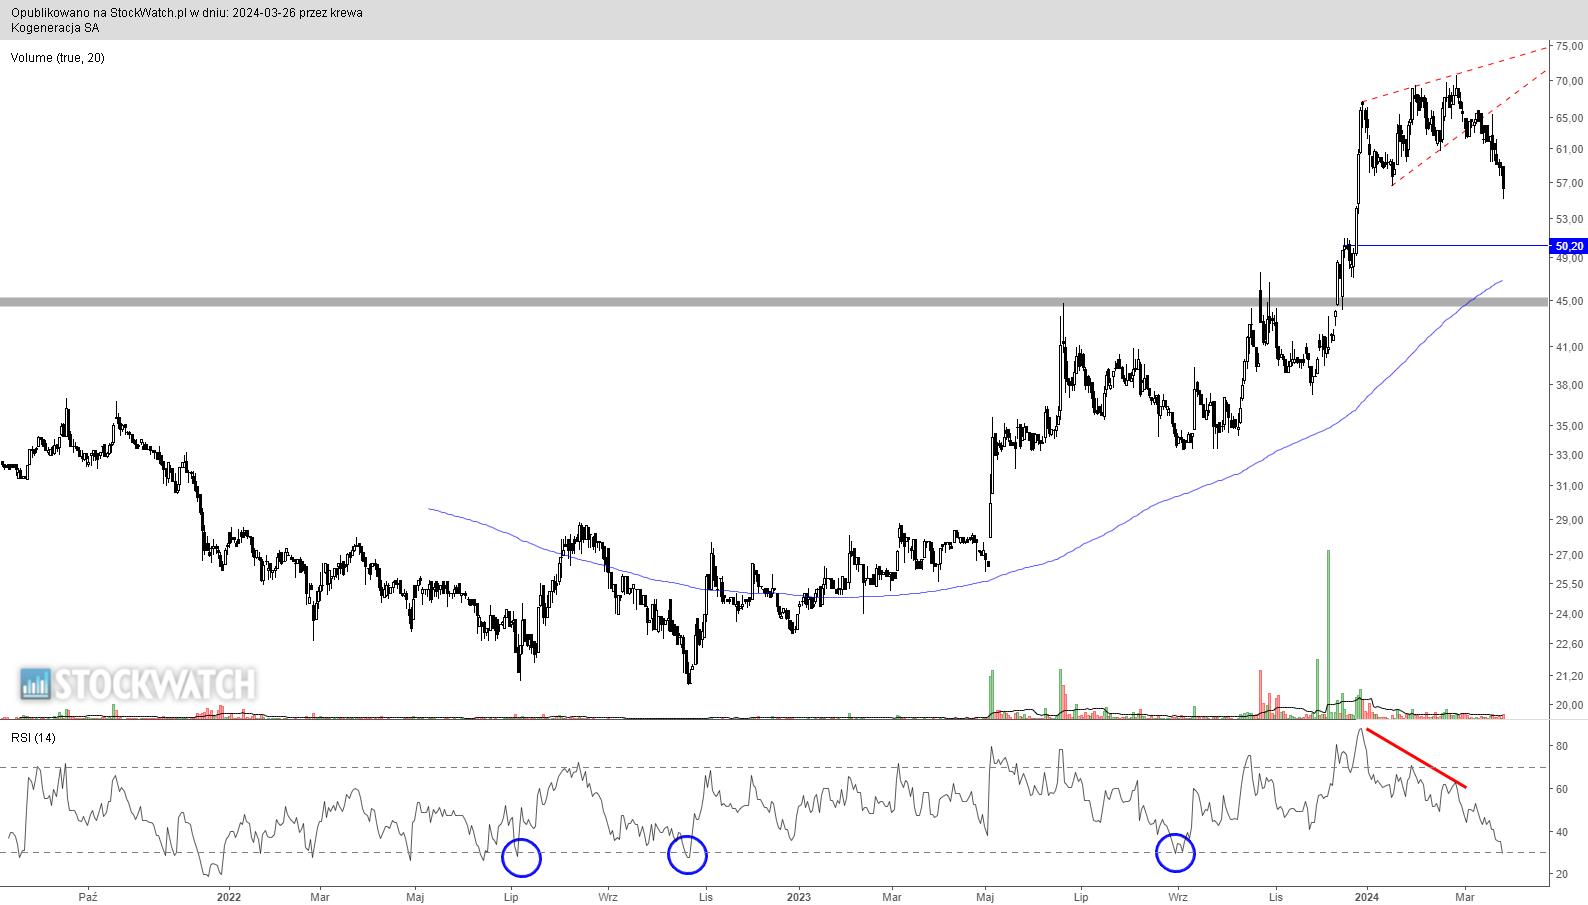Click the 61,00 price axis label
Viewport: 1588px width, 905px height.
tap(1570, 149)
